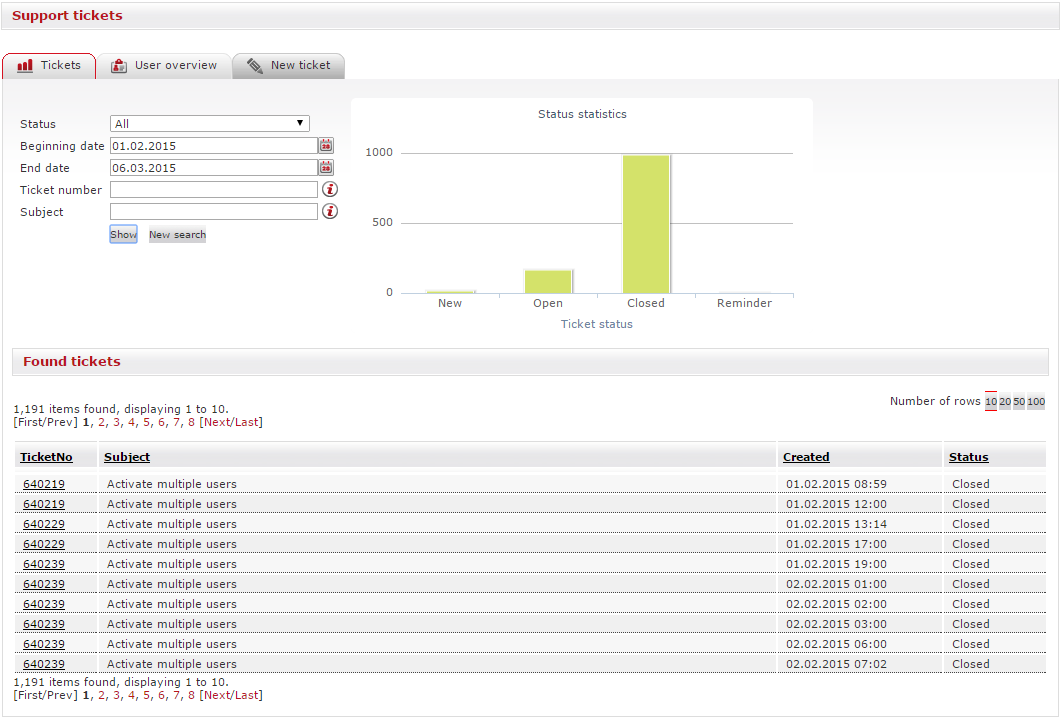Set number of rows to 50
The height and width of the screenshot is (719, 1061).
tap(1019, 402)
